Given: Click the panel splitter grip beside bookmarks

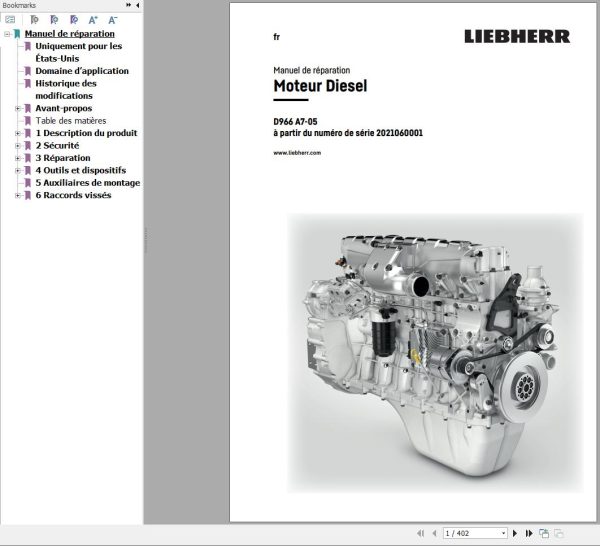Looking at the screenshot, I should tap(145, 240).
